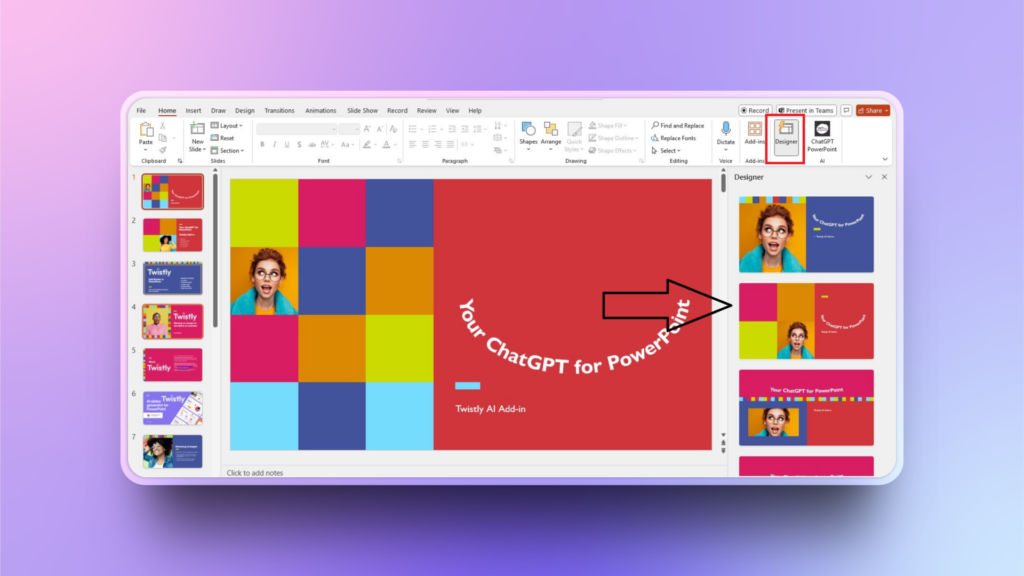Viewport: 1024px width, 576px height.
Task: Apply Underline formatting
Action: (287, 144)
